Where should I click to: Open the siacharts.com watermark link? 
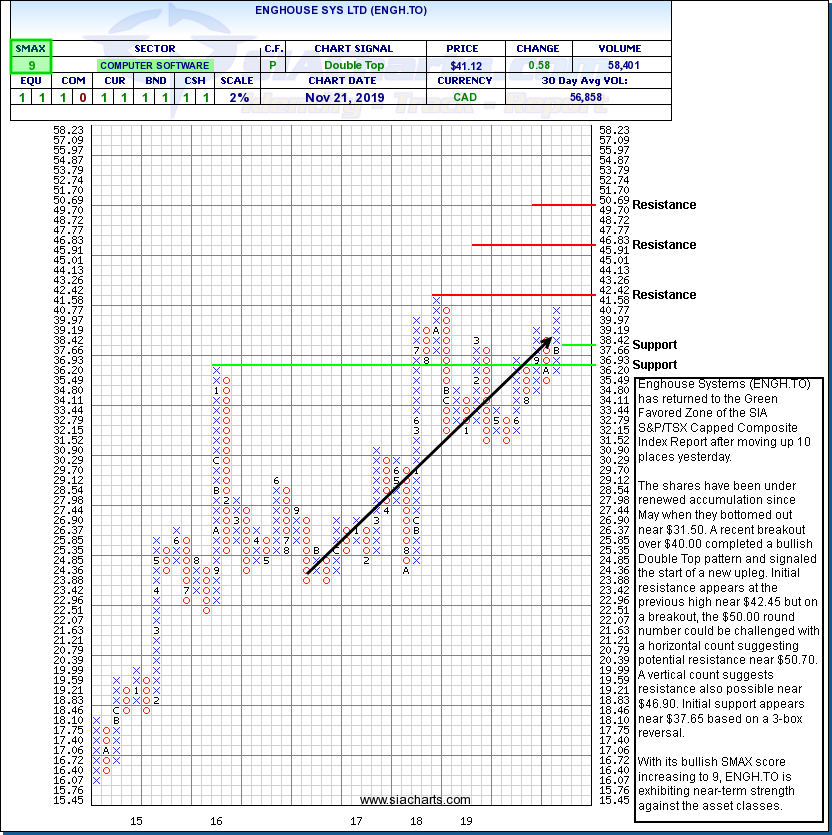point(415,800)
